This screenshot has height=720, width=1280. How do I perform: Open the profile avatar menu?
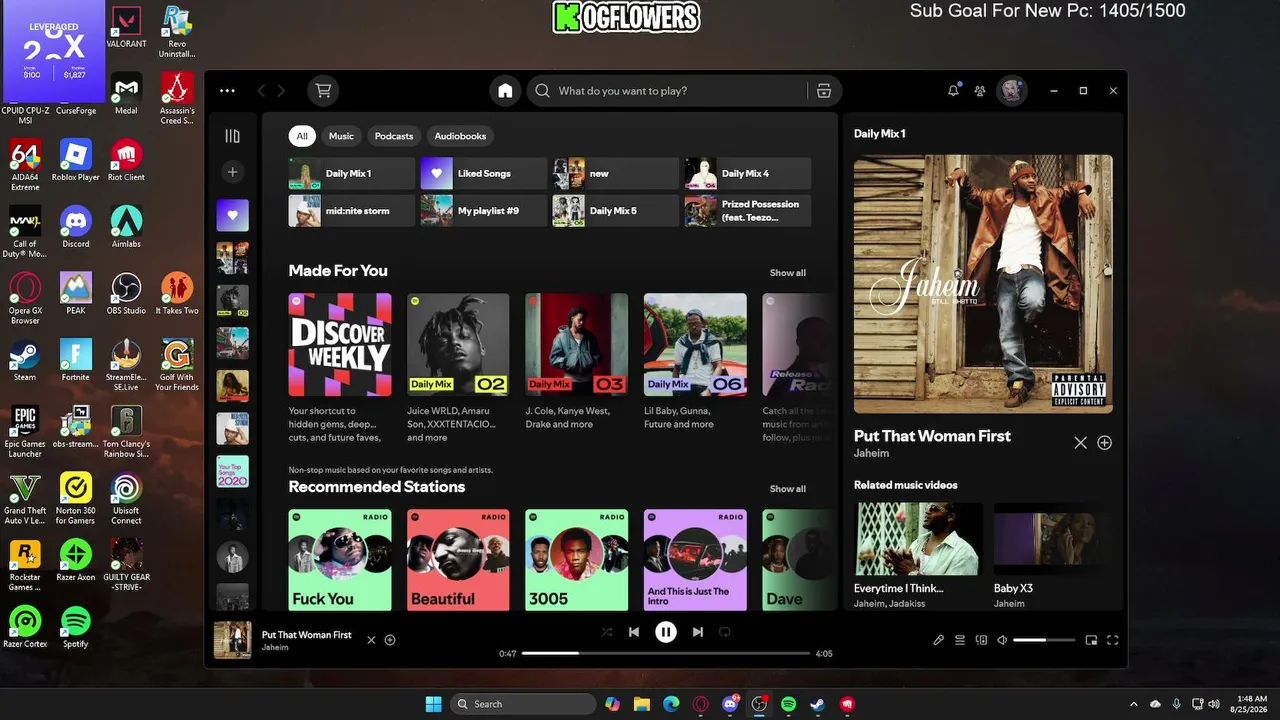pos(1012,91)
